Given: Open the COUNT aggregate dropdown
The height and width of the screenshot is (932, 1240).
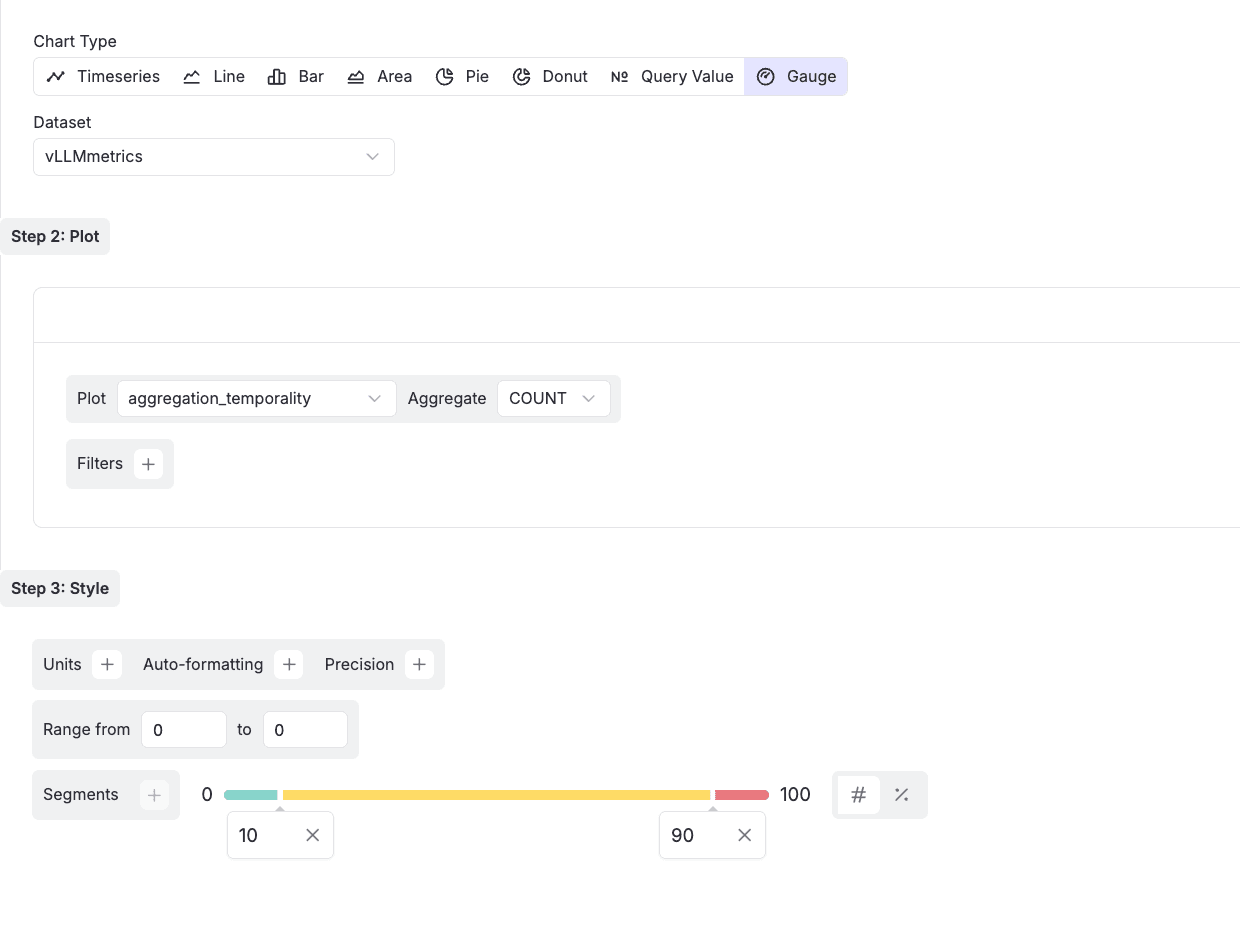Looking at the screenshot, I should [x=553, y=399].
